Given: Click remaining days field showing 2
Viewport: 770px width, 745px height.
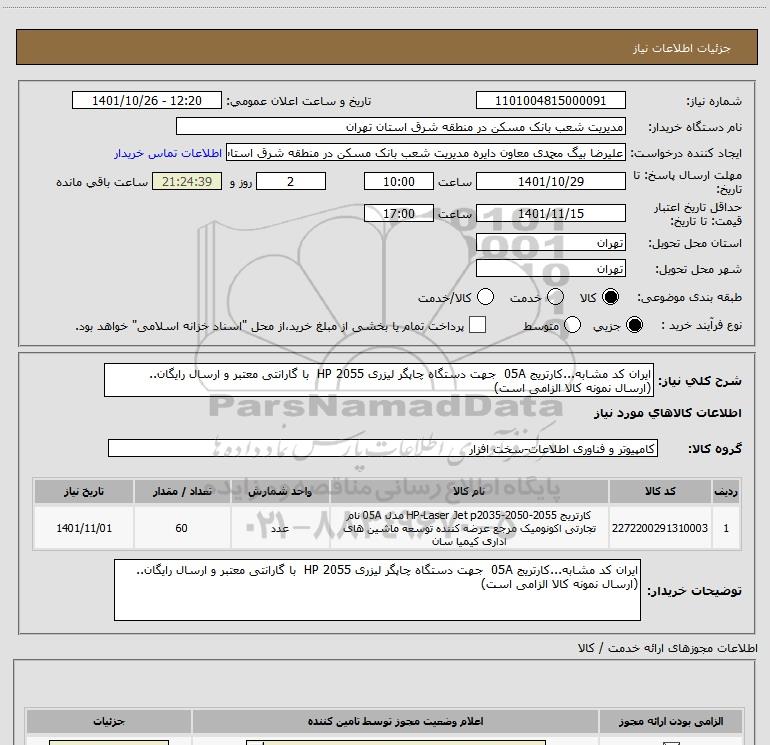Looking at the screenshot, I should [x=291, y=181].
